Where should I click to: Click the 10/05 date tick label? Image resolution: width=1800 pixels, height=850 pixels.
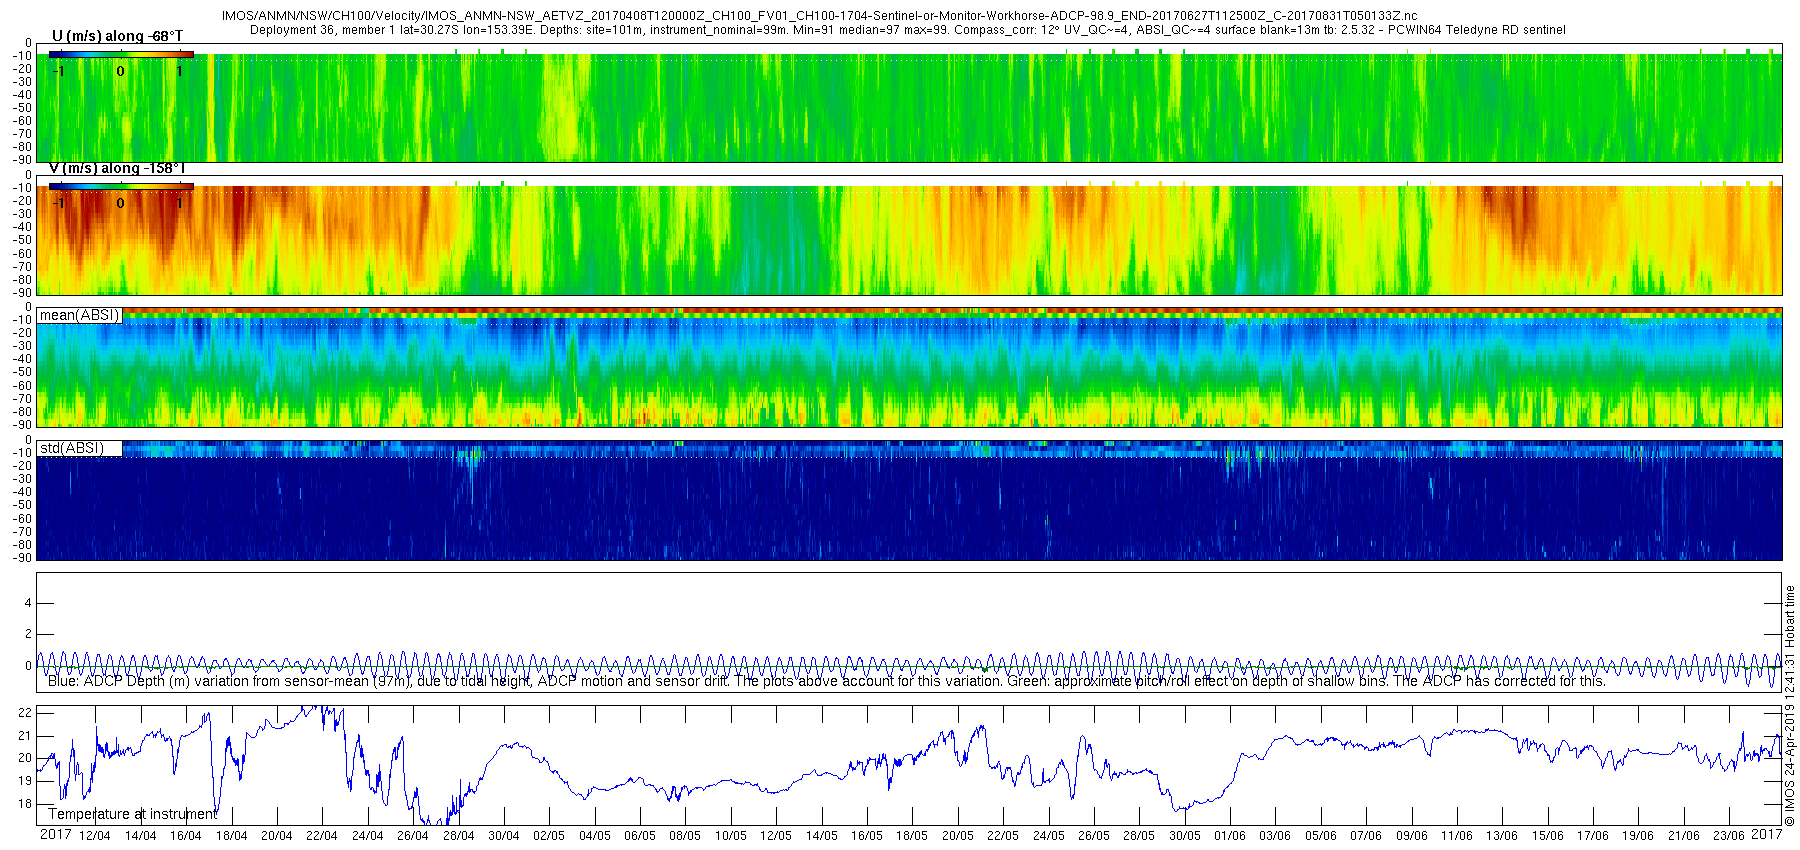tap(730, 836)
